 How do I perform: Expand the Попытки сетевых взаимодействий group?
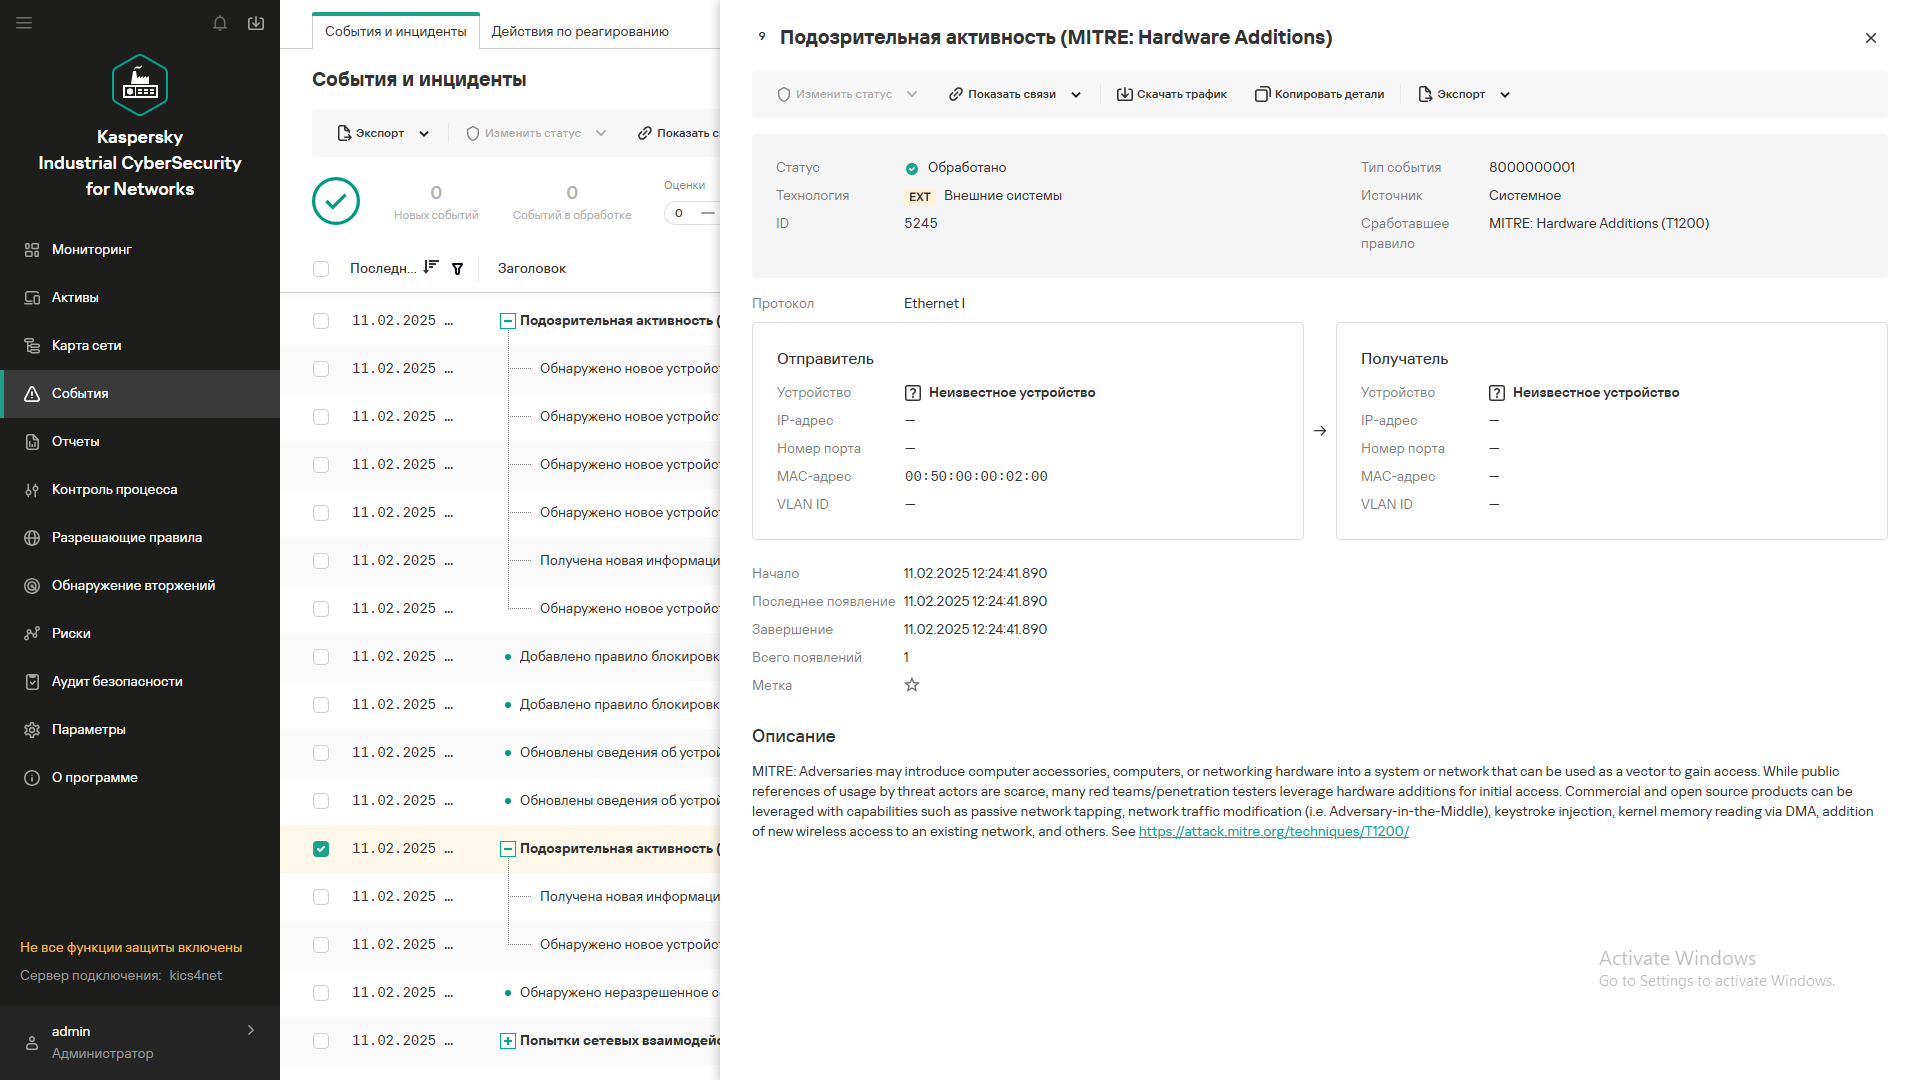click(508, 1041)
